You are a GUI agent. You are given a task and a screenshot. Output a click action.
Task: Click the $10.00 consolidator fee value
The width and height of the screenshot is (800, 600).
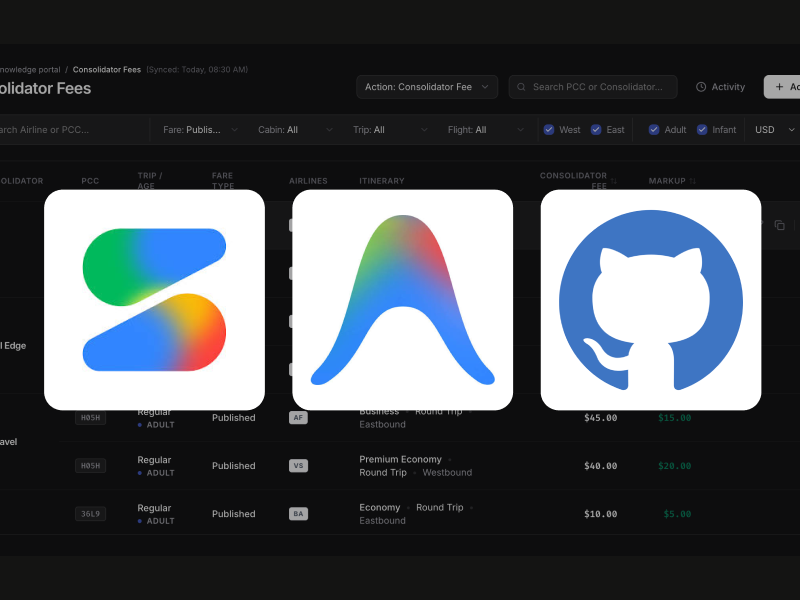coord(601,514)
